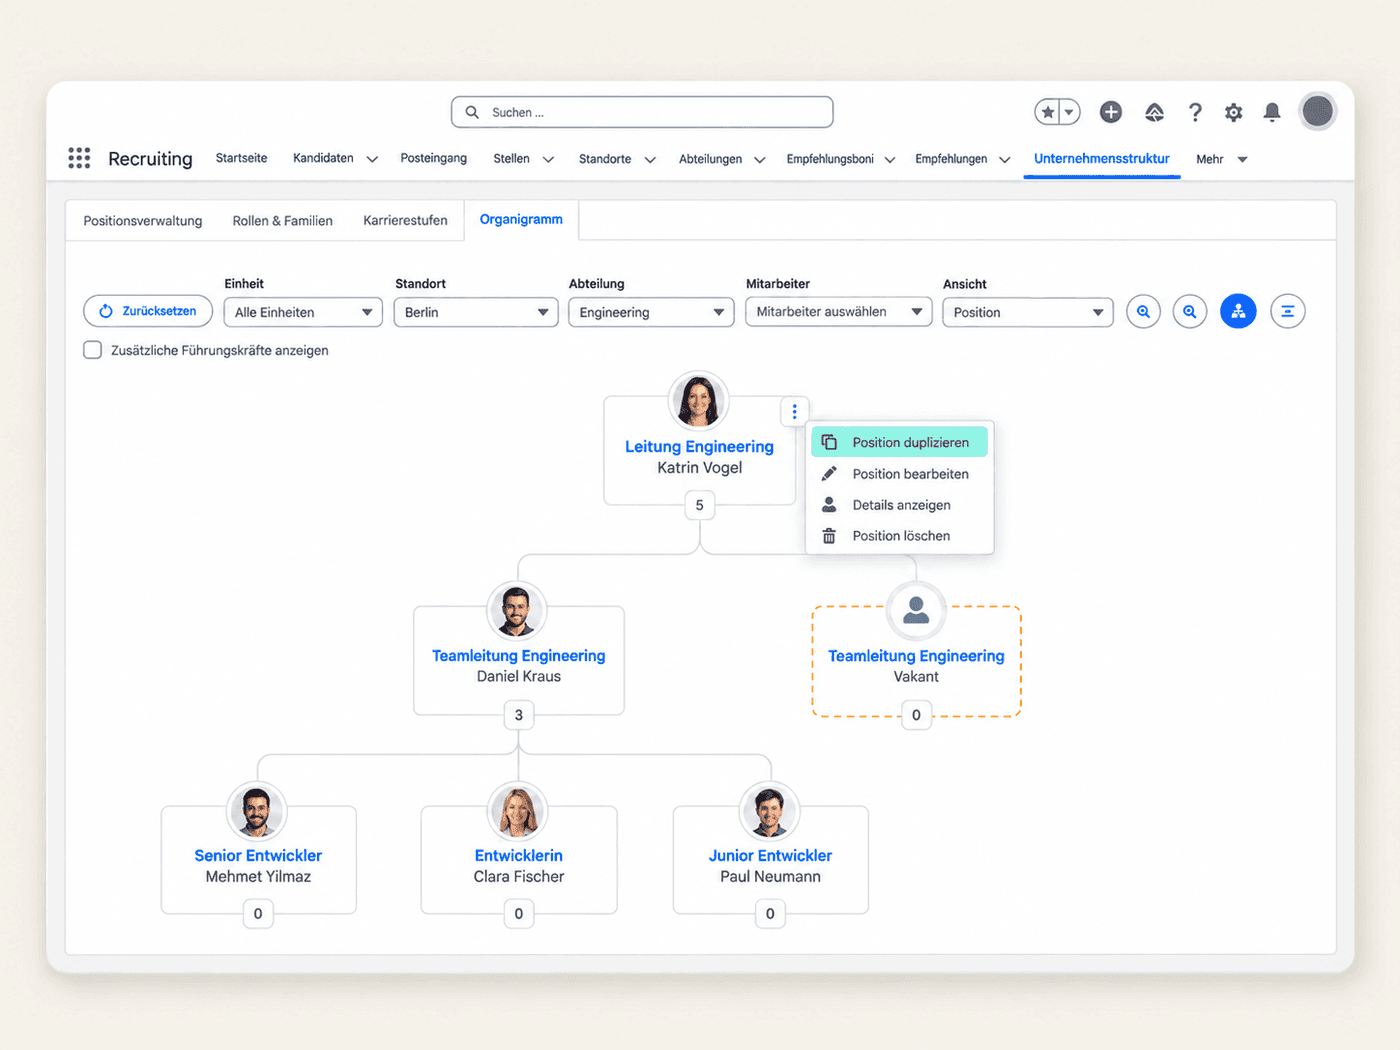This screenshot has height=1050, width=1400.
Task: Click the favorites star icon
Action: pyautogui.click(x=1047, y=112)
